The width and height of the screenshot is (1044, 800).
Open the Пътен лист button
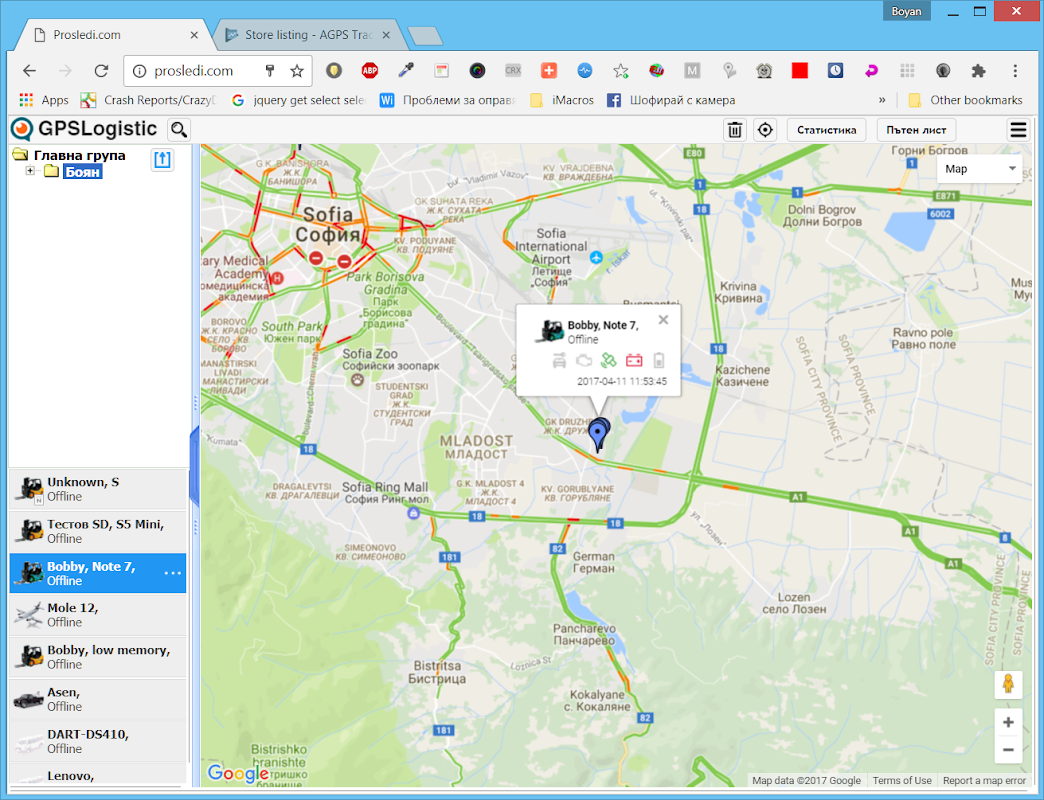pyautogui.click(x=916, y=130)
